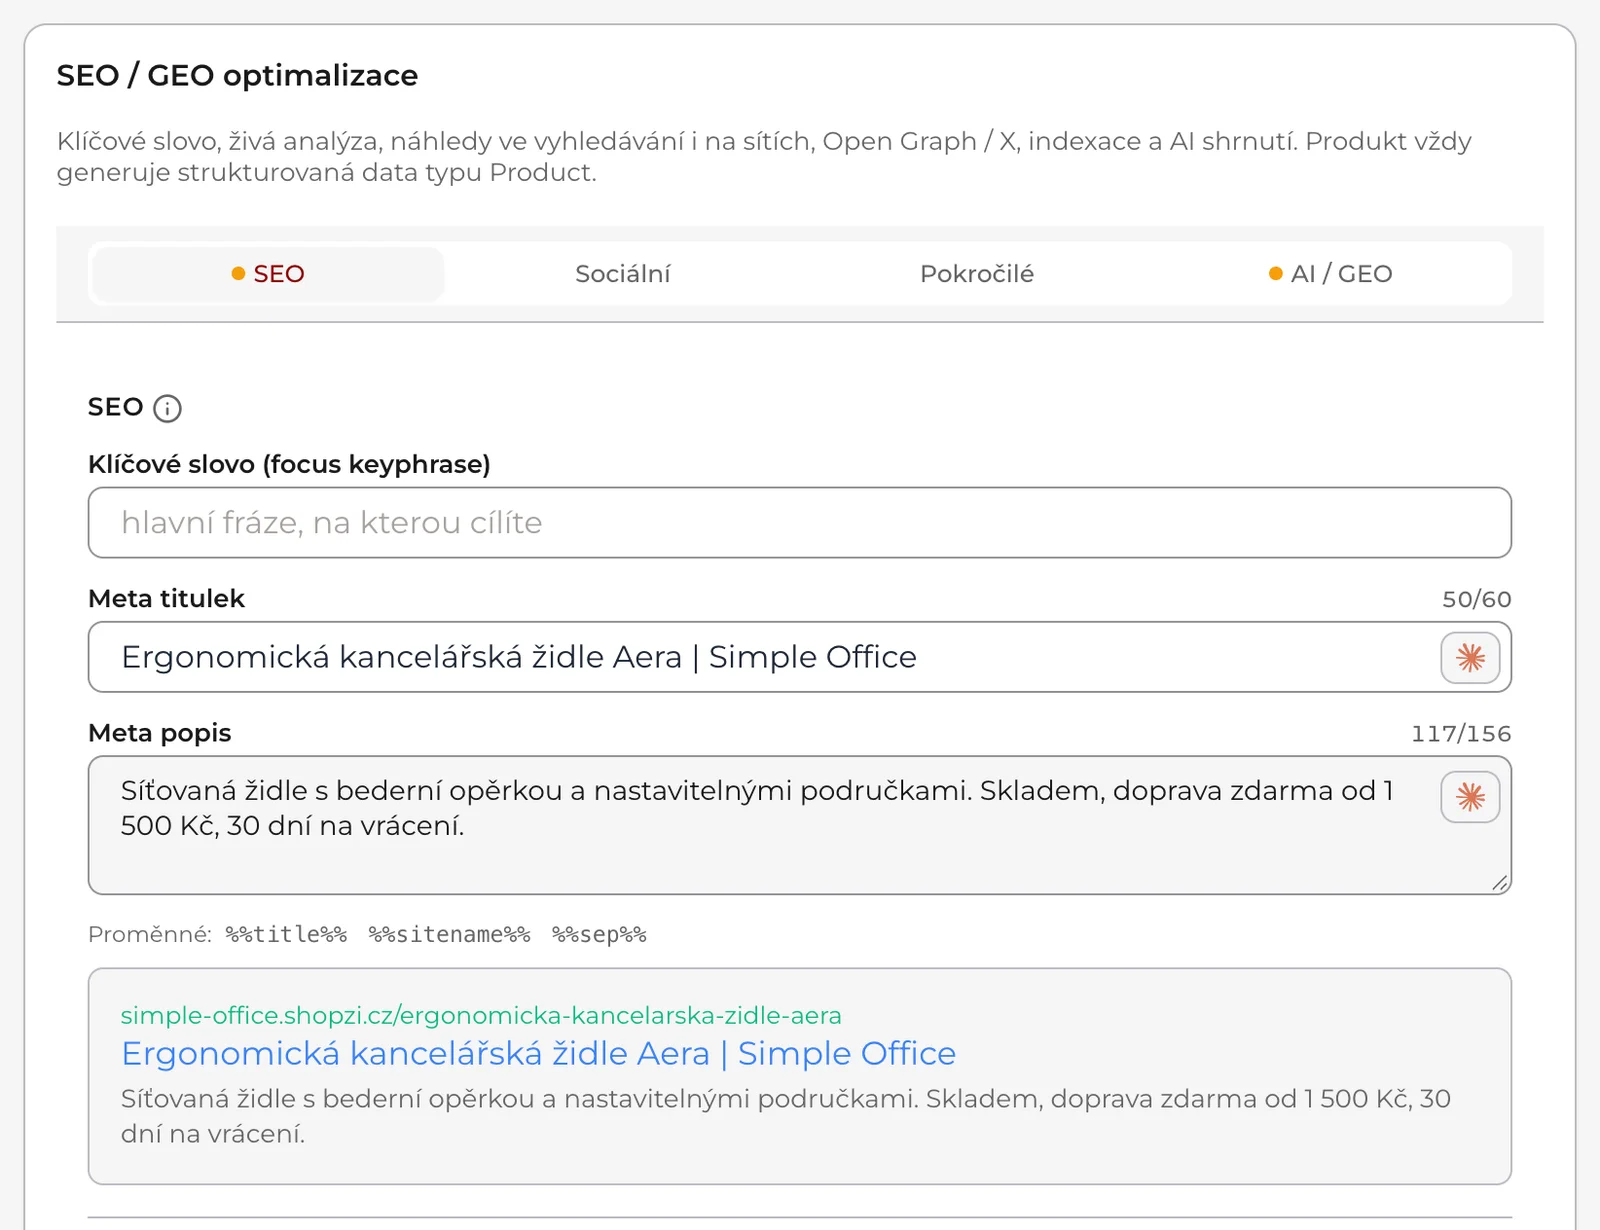Click the SEO / GEO optimalizace heading
The width and height of the screenshot is (1600, 1230).
pyautogui.click(x=237, y=75)
